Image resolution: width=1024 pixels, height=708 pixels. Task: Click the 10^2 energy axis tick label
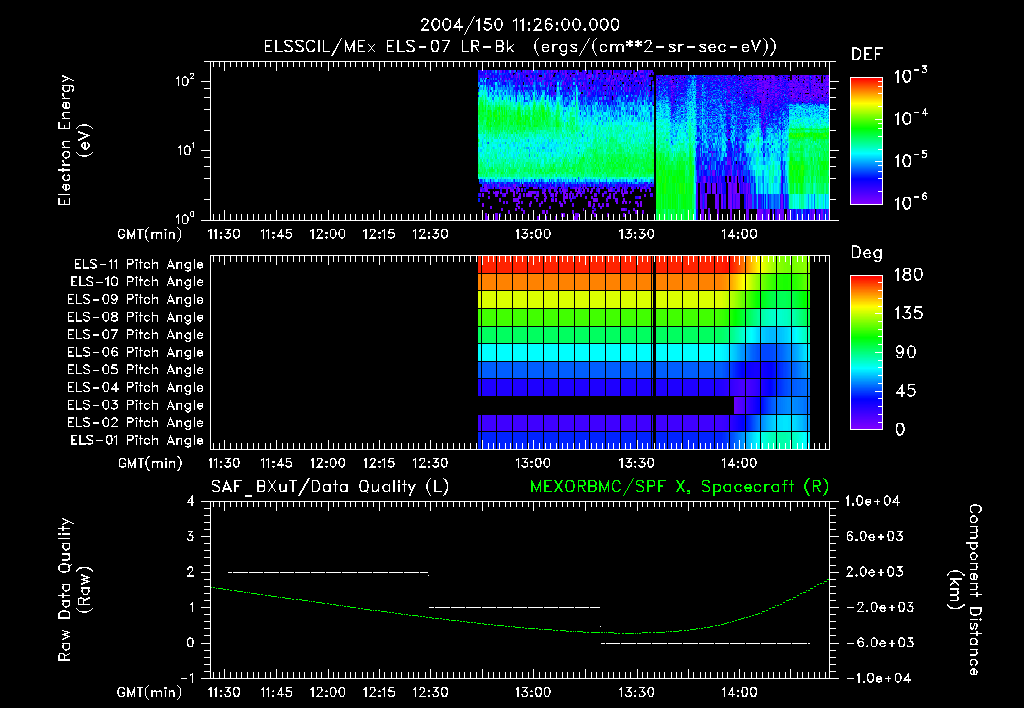(x=185, y=81)
